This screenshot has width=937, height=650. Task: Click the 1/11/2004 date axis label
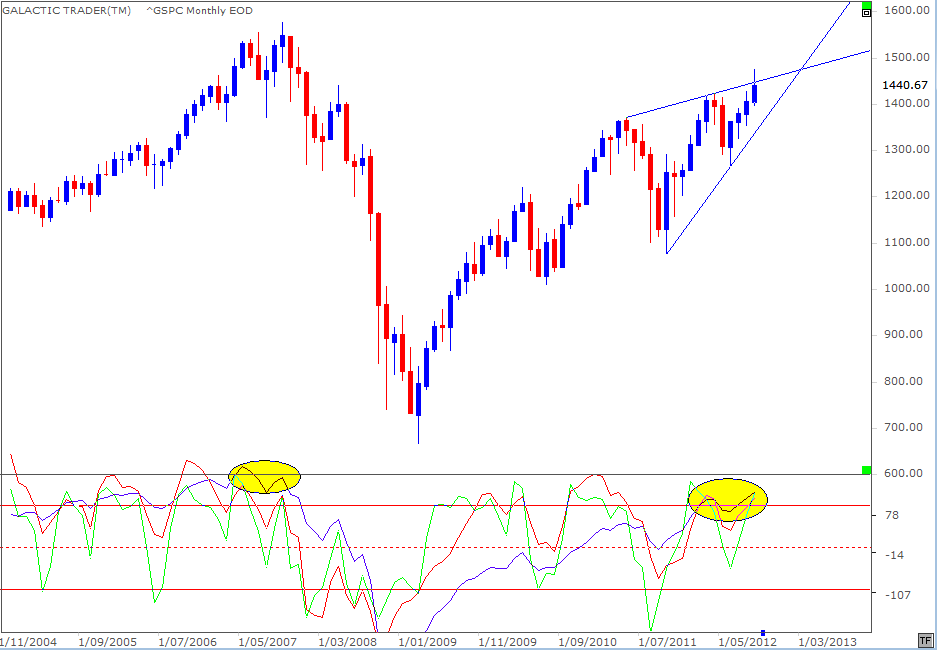point(28,642)
